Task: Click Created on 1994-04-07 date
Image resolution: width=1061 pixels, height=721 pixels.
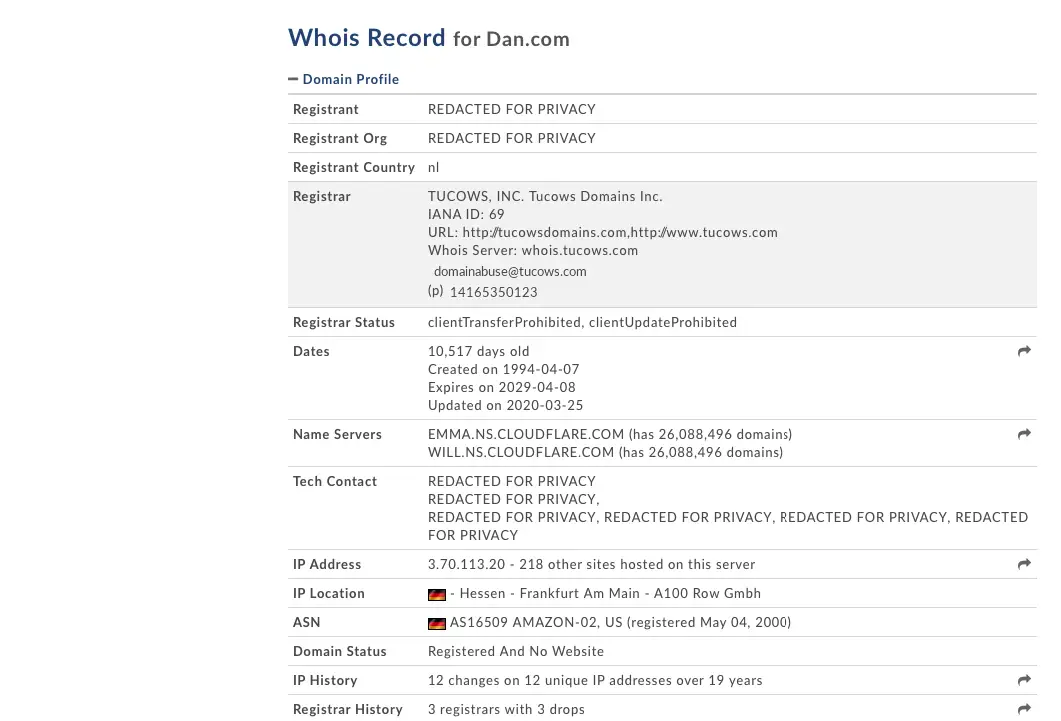Action: coord(503,369)
